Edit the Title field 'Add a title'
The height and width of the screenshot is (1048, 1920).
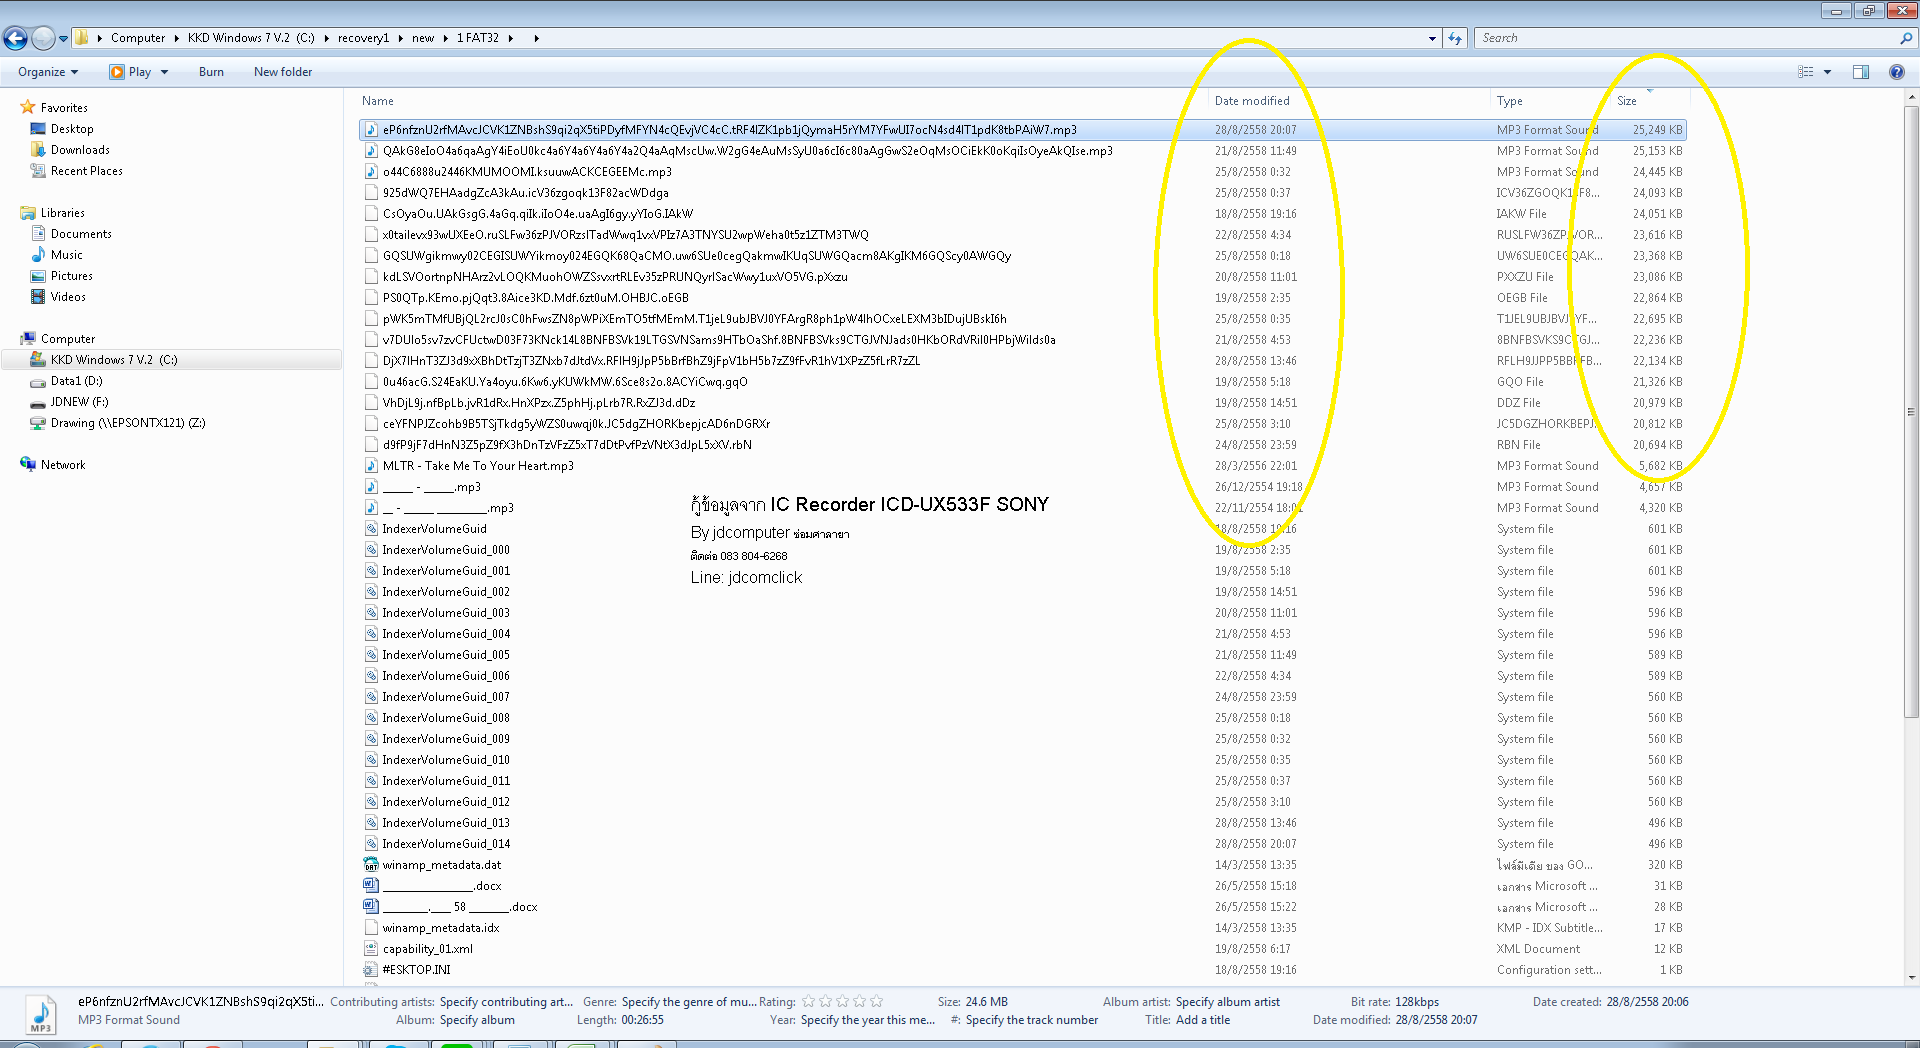coord(1203,1020)
